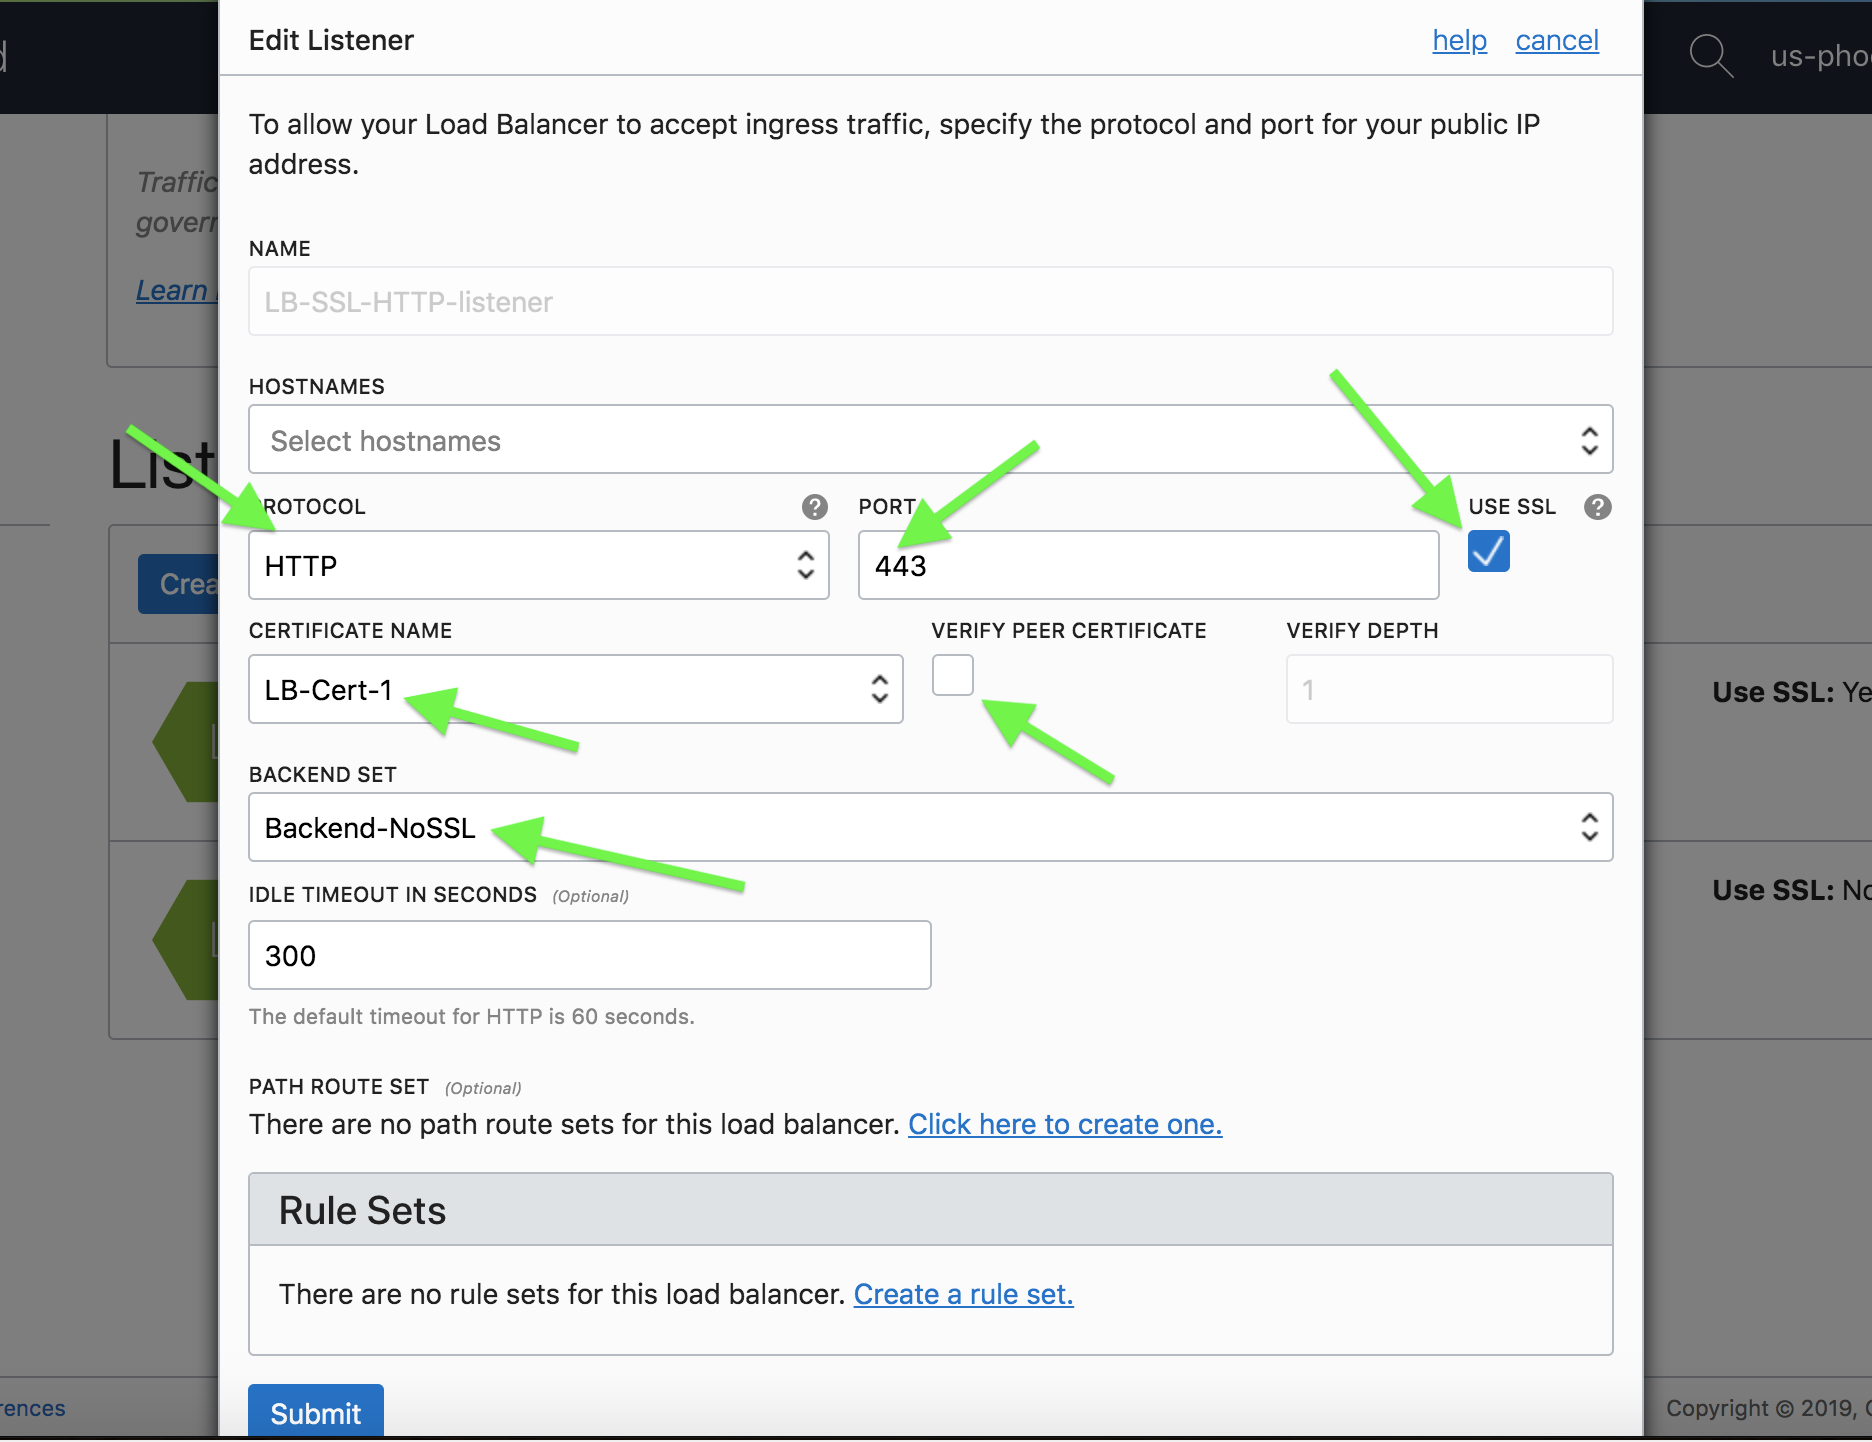Click the help link
This screenshot has height=1442, width=1872.
pyautogui.click(x=1459, y=41)
